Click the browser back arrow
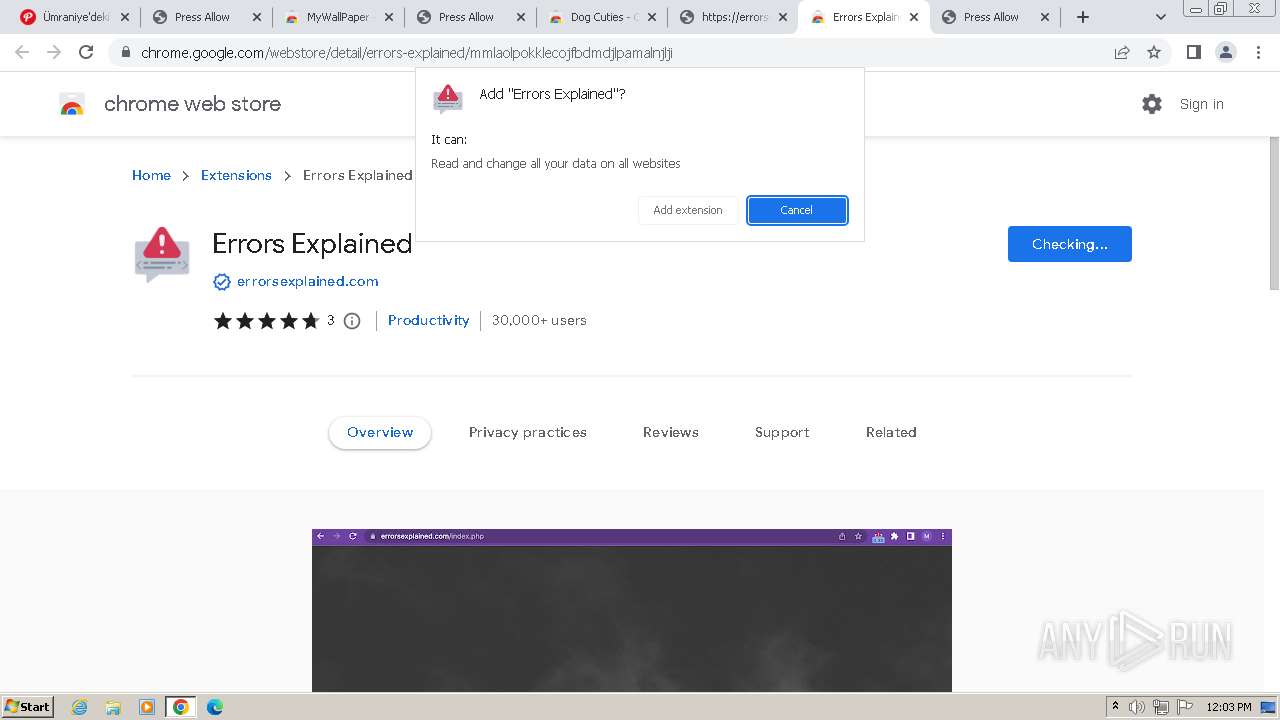 click(x=22, y=52)
